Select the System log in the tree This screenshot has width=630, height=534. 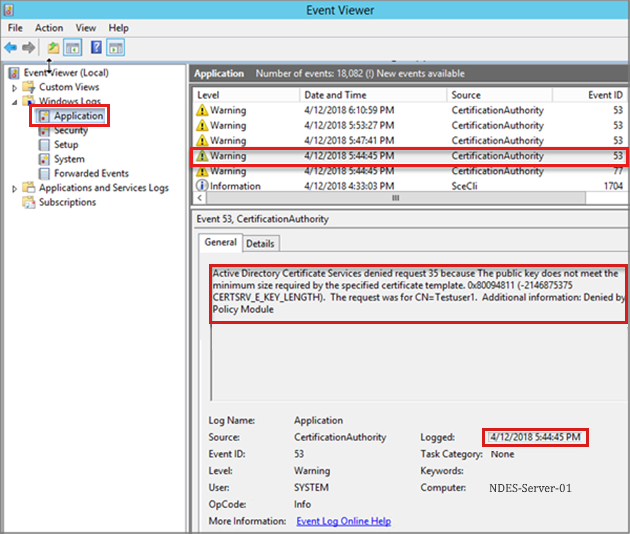click(69, 159)
